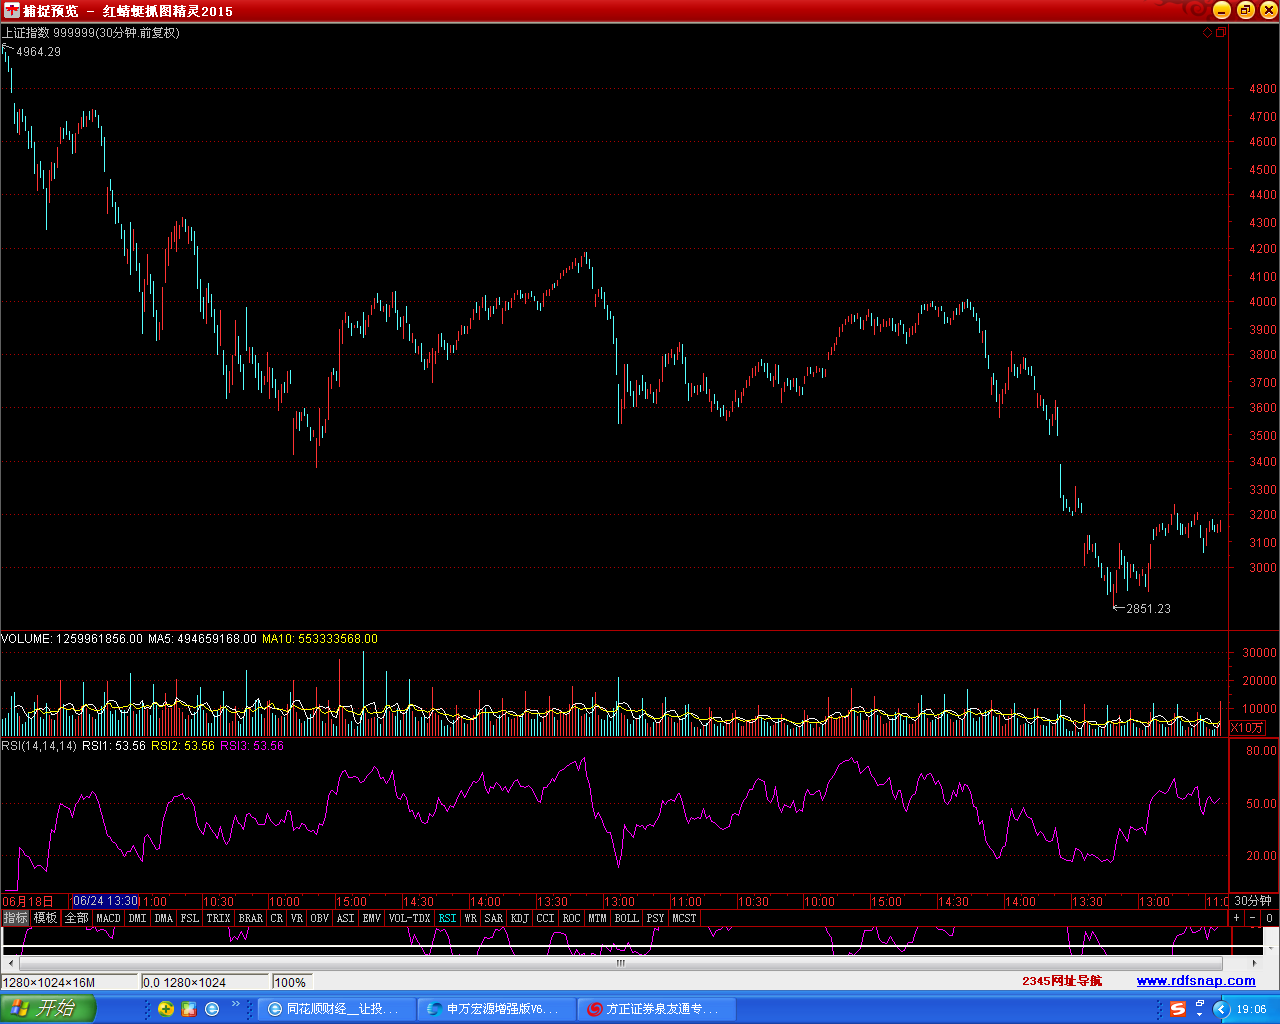Switch indicator to CCI
Image resolution: width=1280 pixels, height=1024 pixels.
(x=545, y=918)
